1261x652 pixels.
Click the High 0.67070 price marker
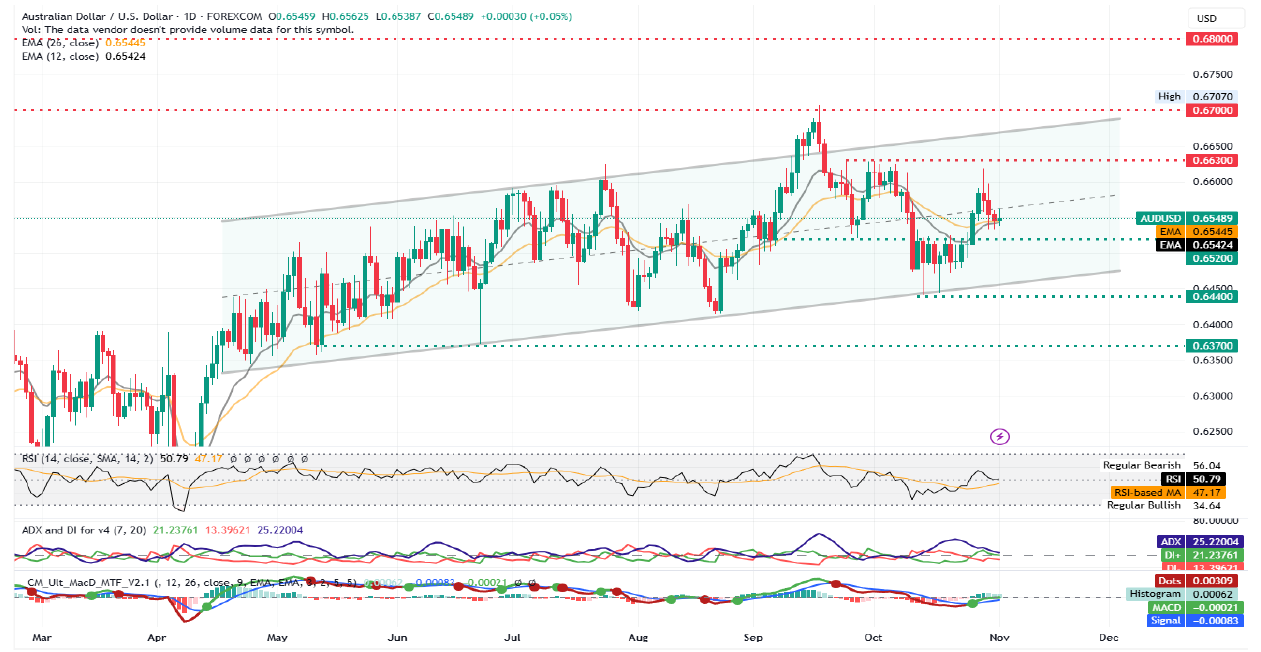[x=1197, y=96]
